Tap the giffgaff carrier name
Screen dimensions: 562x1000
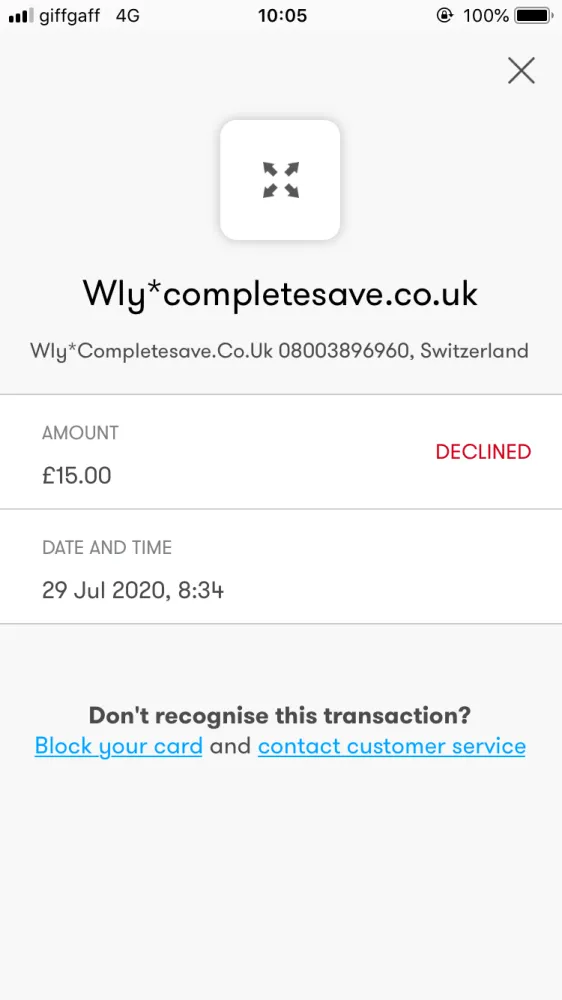[70, 16]
